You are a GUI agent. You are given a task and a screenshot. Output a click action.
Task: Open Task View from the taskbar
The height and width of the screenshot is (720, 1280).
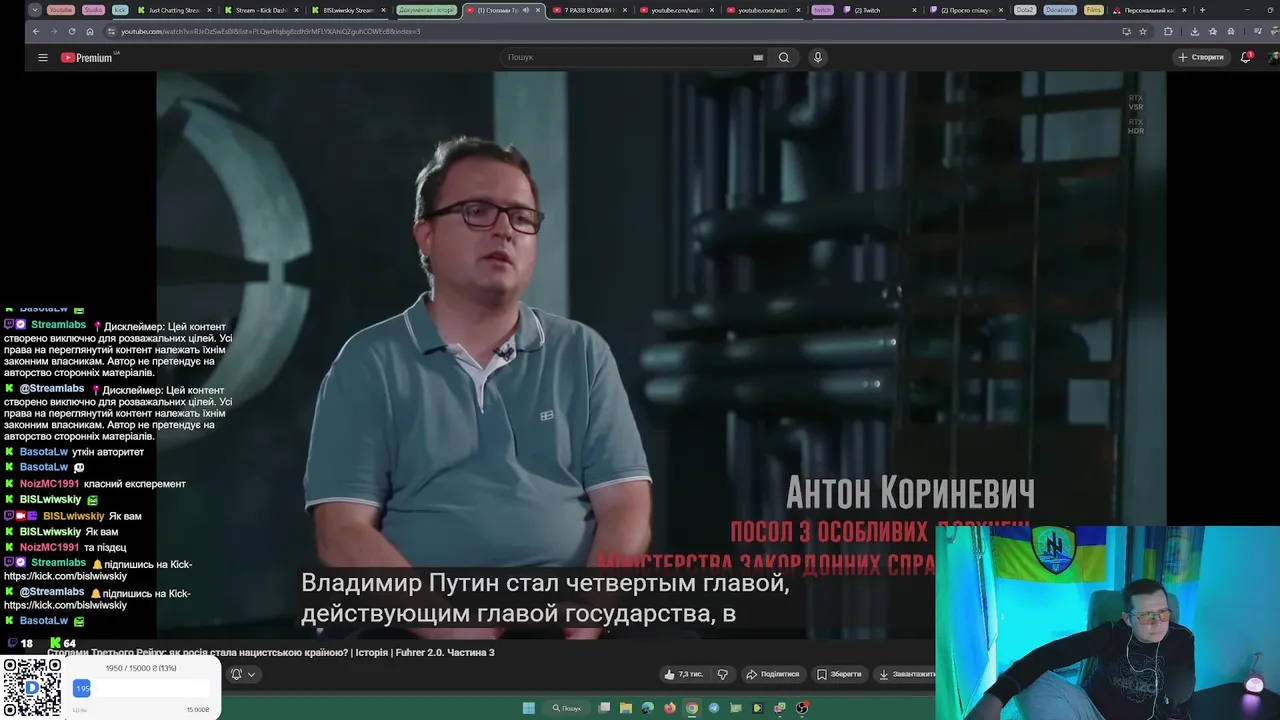pyautogui.click(x=604, y=708)
